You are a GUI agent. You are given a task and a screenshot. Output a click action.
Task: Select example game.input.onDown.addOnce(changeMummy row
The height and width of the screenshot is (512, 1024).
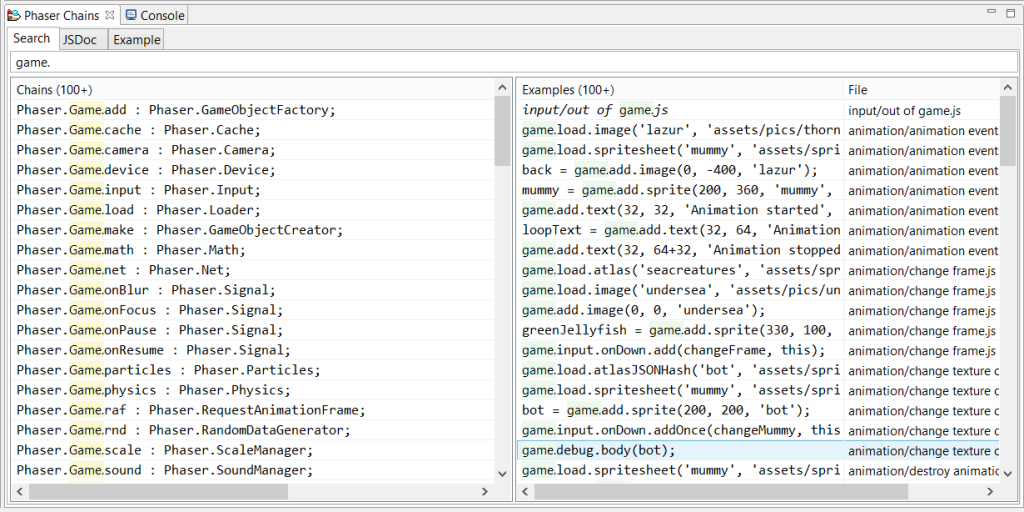pos(758,430)
